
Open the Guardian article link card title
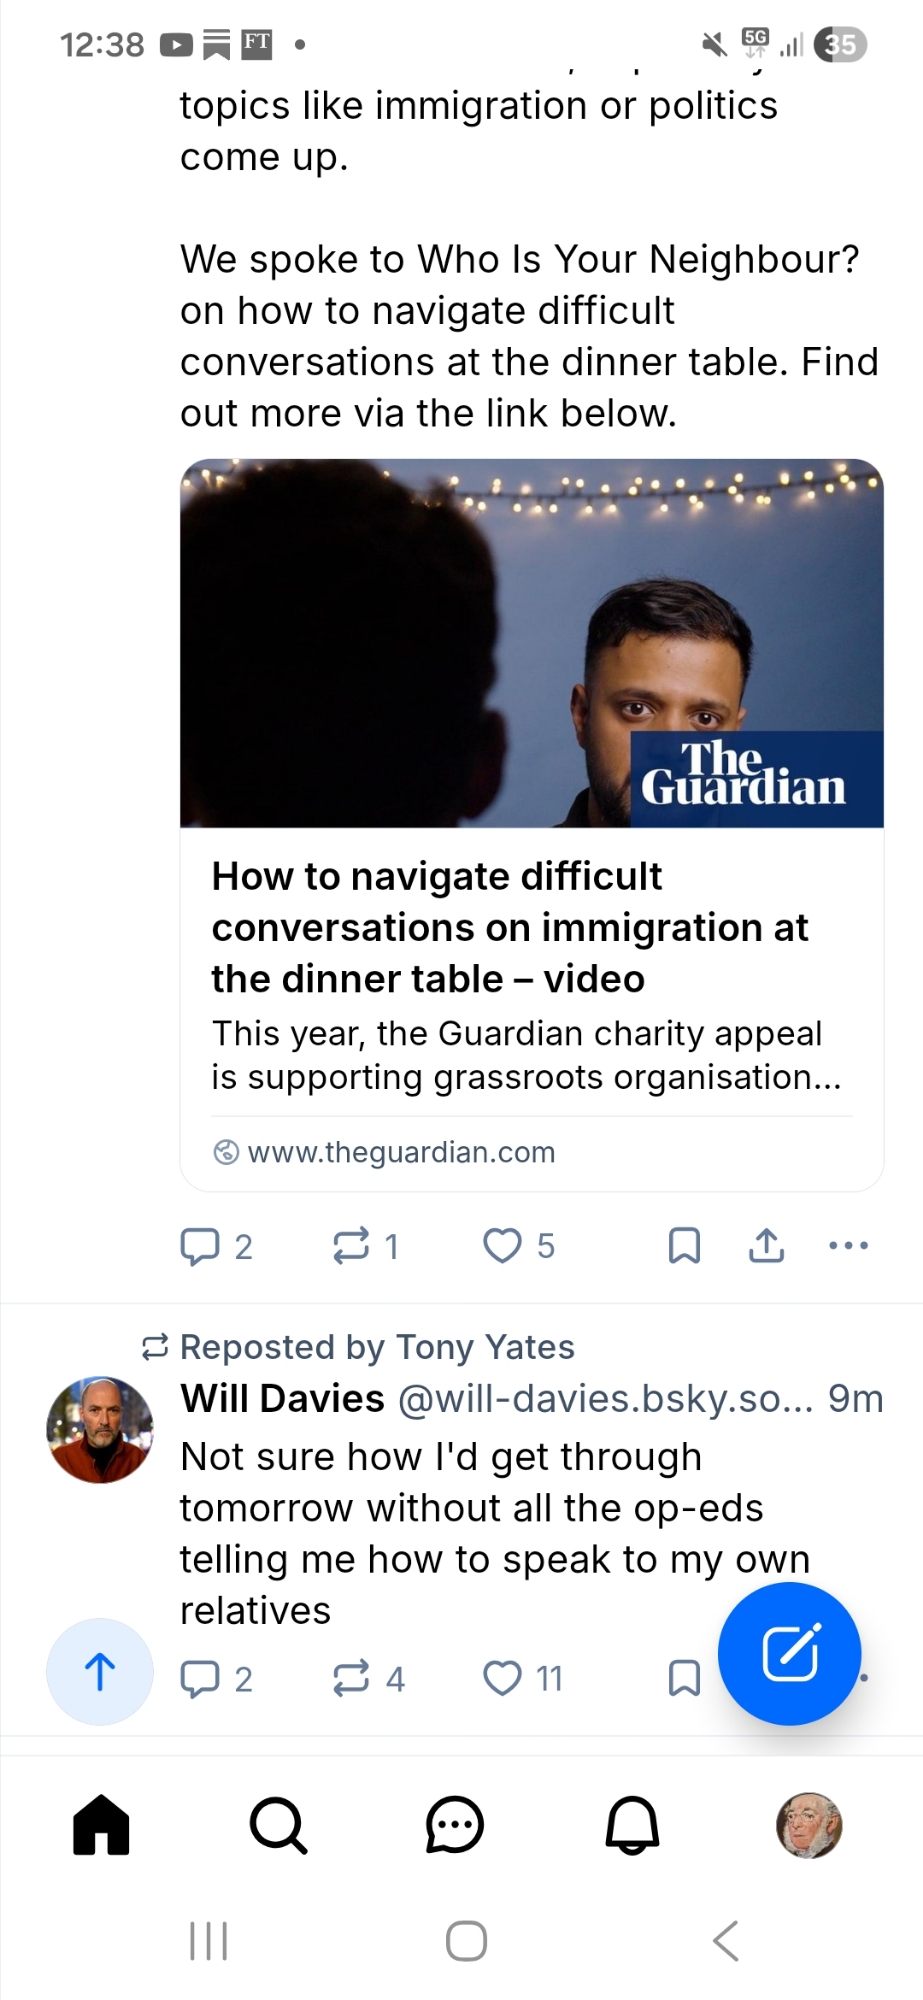click(510, 927)
